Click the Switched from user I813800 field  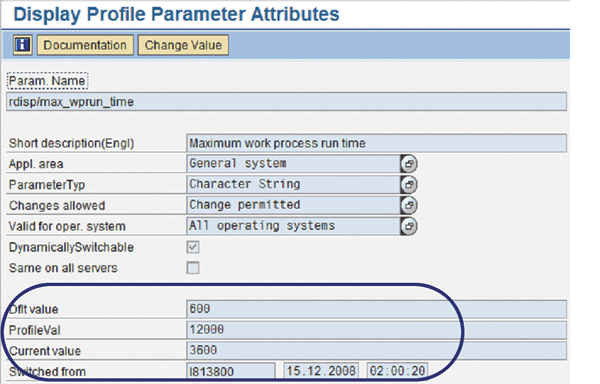[x=231, y=371]
